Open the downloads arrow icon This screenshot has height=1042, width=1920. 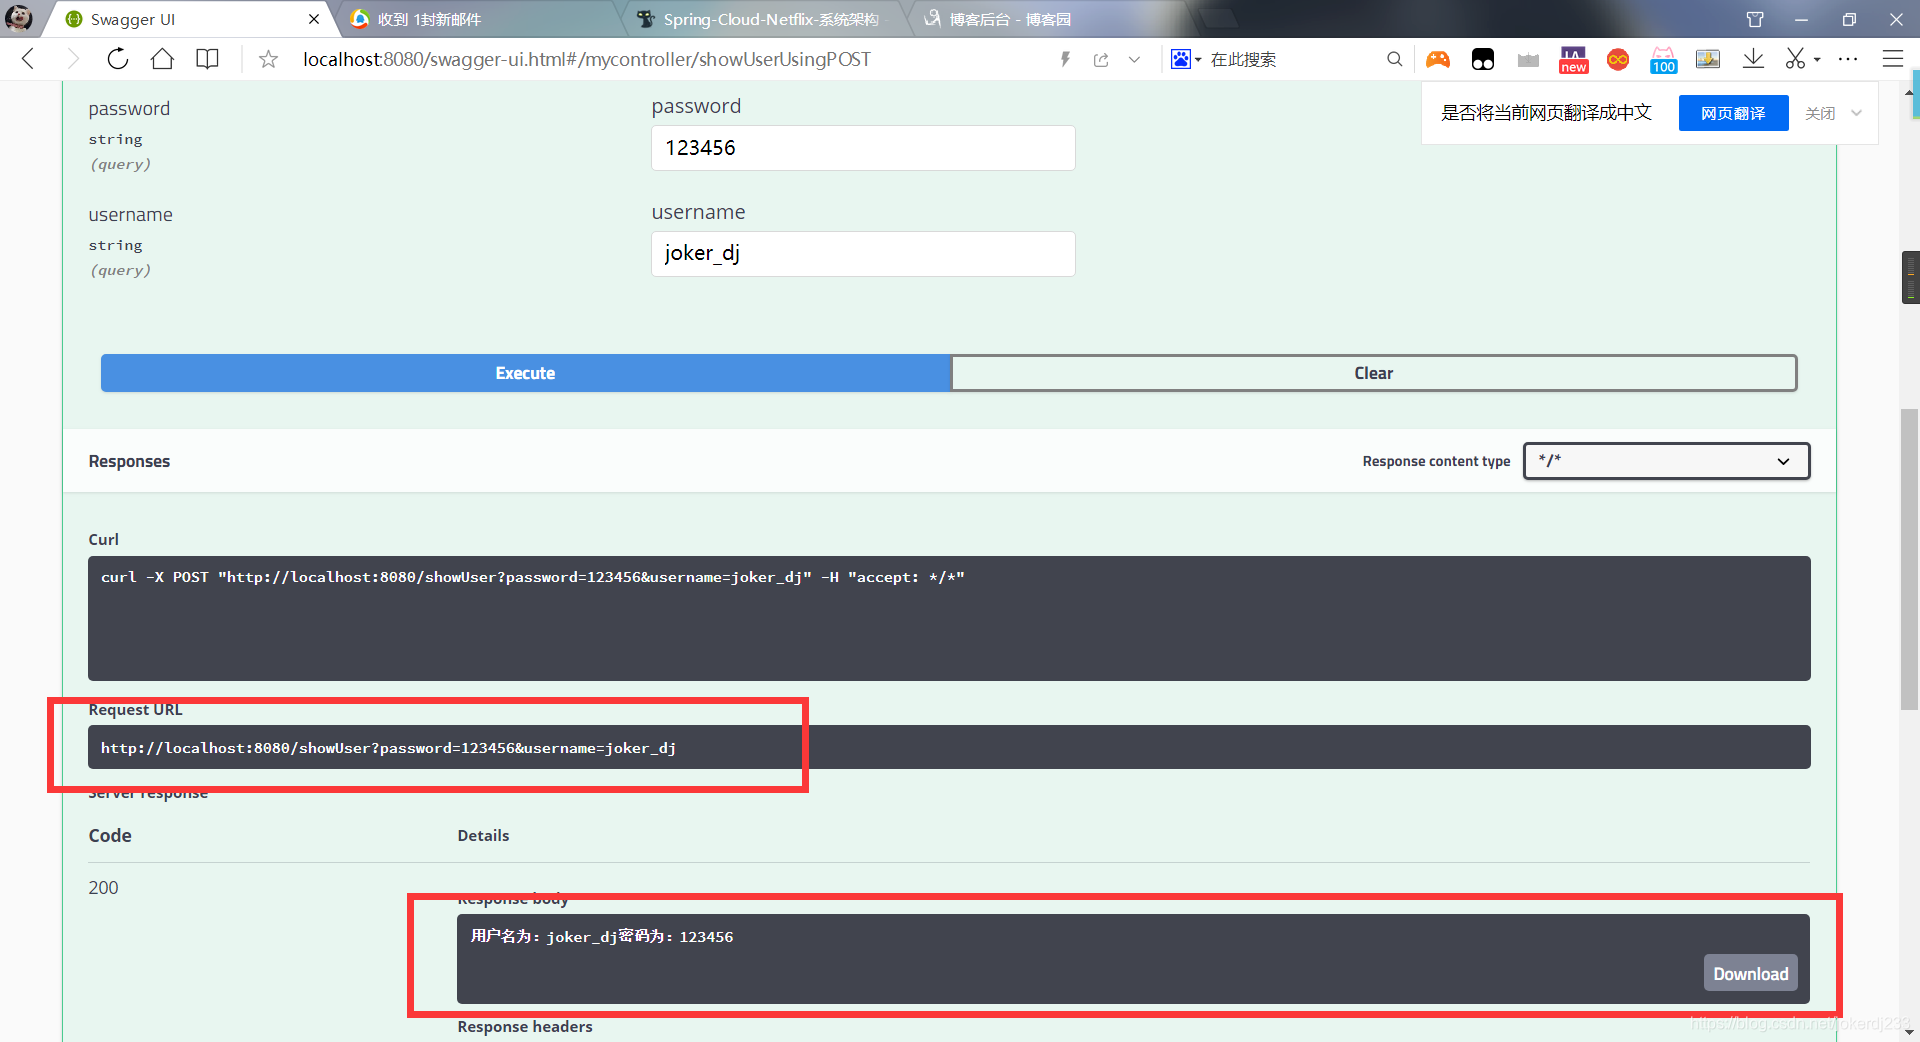point(1753,59)
